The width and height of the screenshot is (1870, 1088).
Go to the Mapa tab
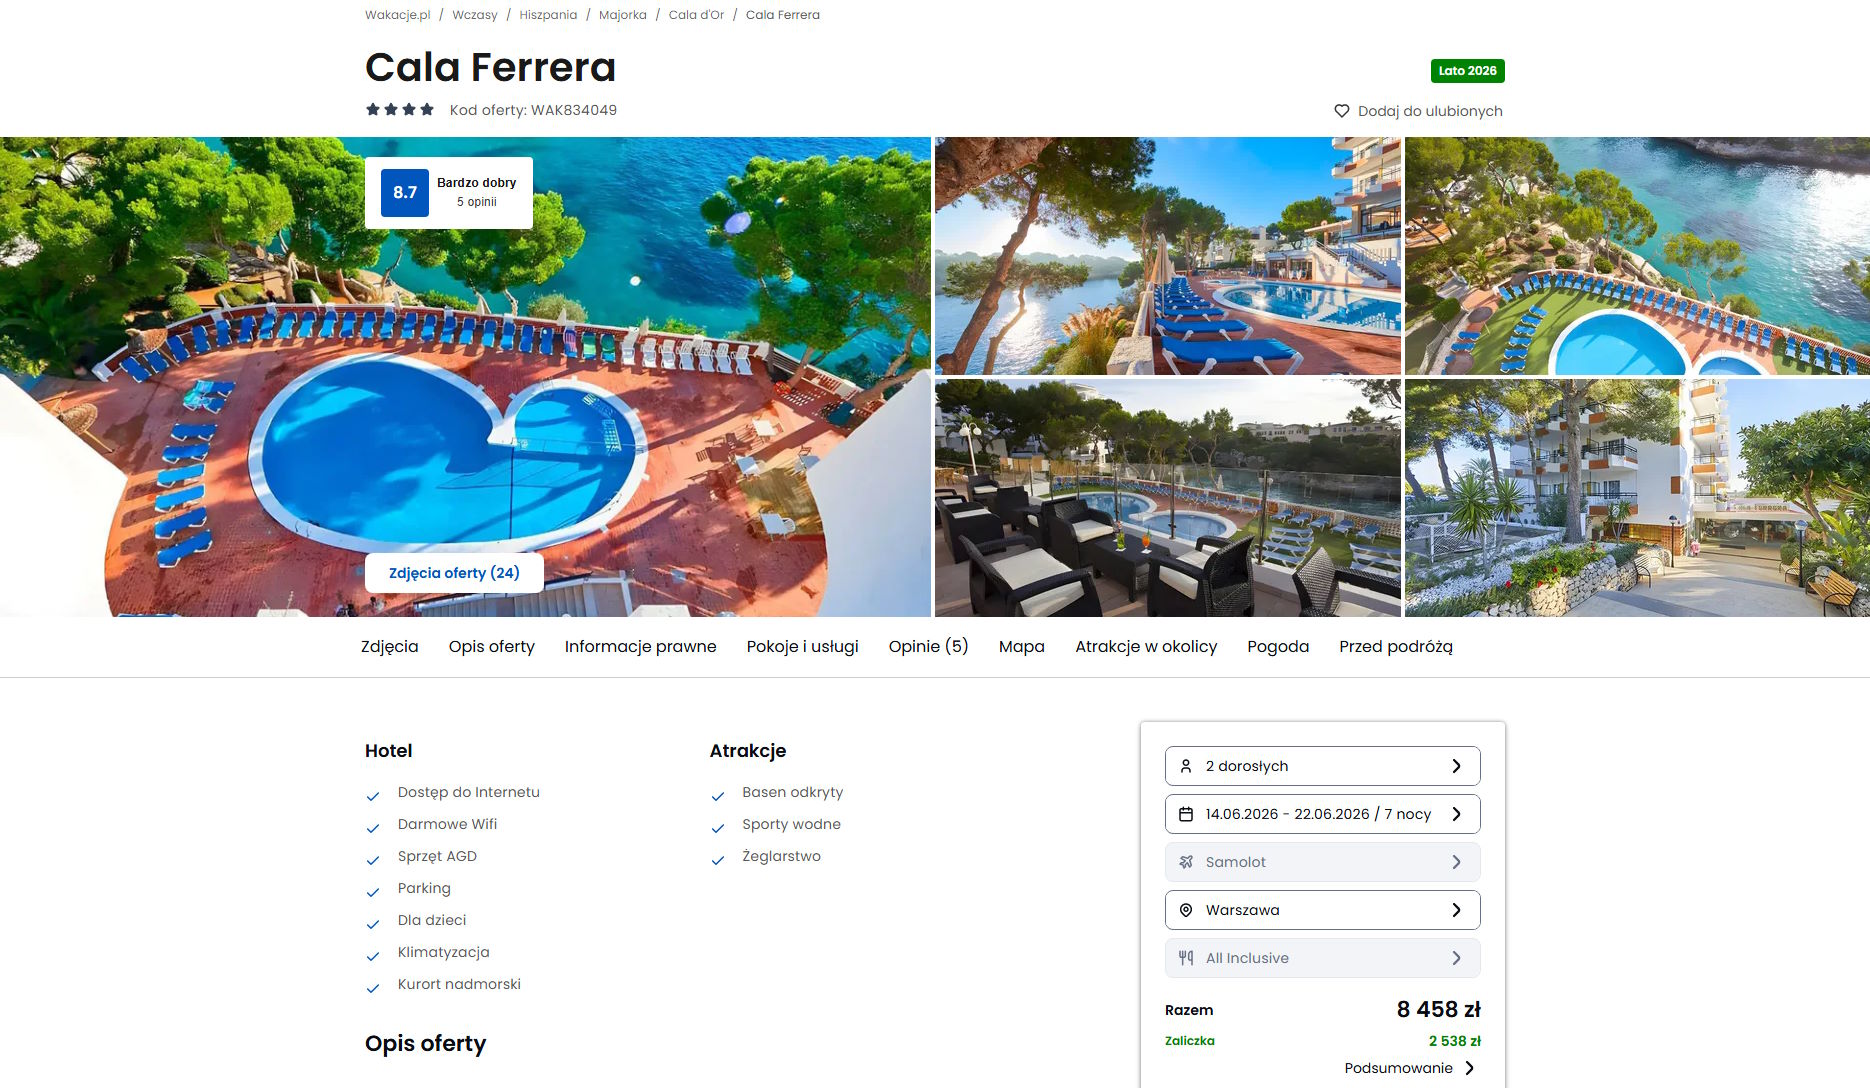coord(1021,646)
